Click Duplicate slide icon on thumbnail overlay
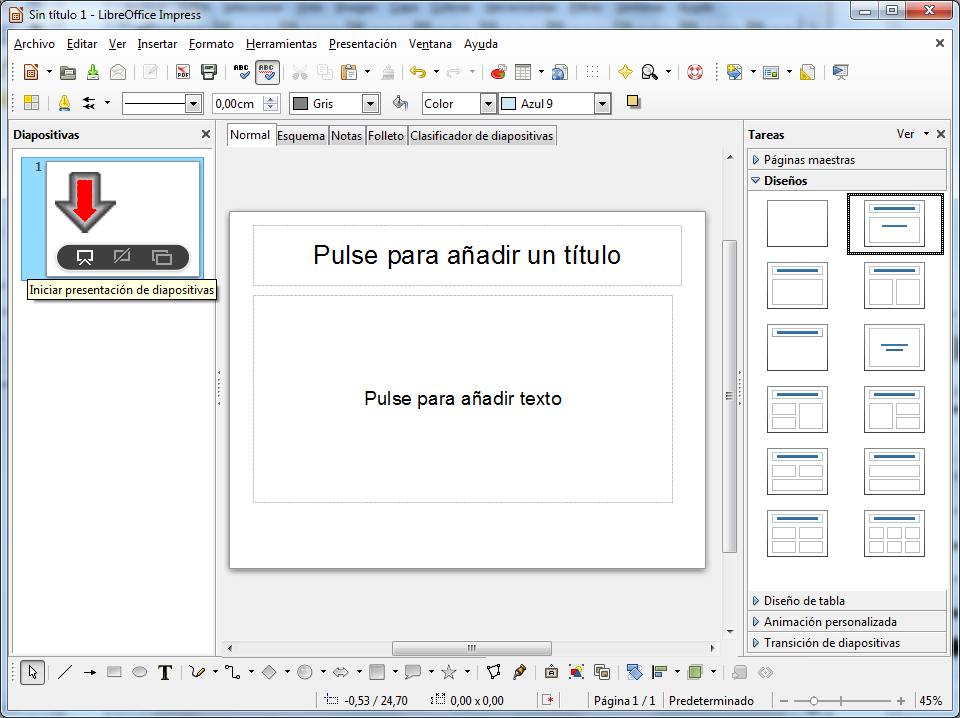Screen dimensions: 960x718 162,257
